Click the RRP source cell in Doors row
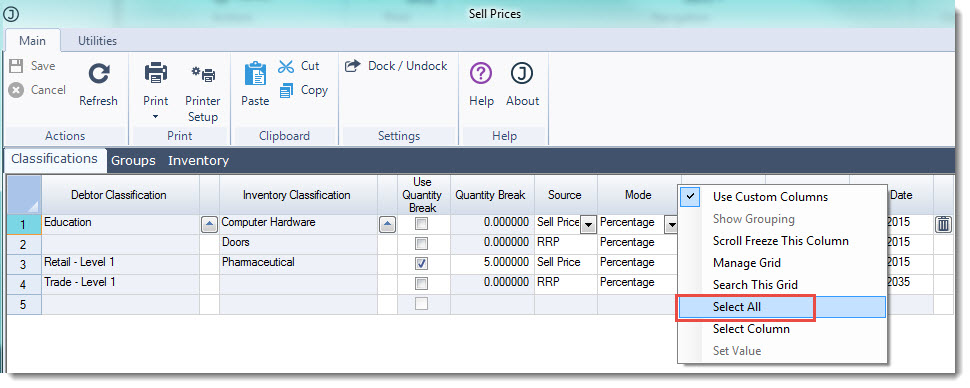The image size is (970, 388). pyautogui.click(x=565, y=244)
